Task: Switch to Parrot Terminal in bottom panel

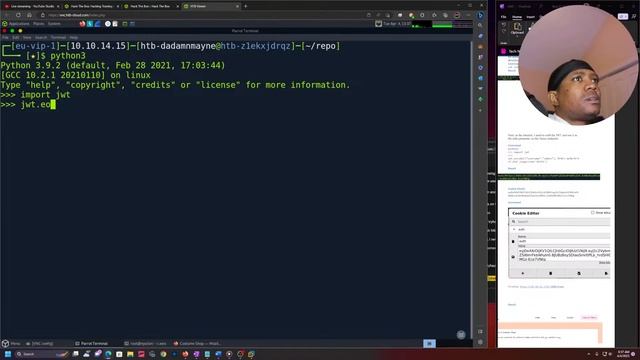Action: pos(91,344)
